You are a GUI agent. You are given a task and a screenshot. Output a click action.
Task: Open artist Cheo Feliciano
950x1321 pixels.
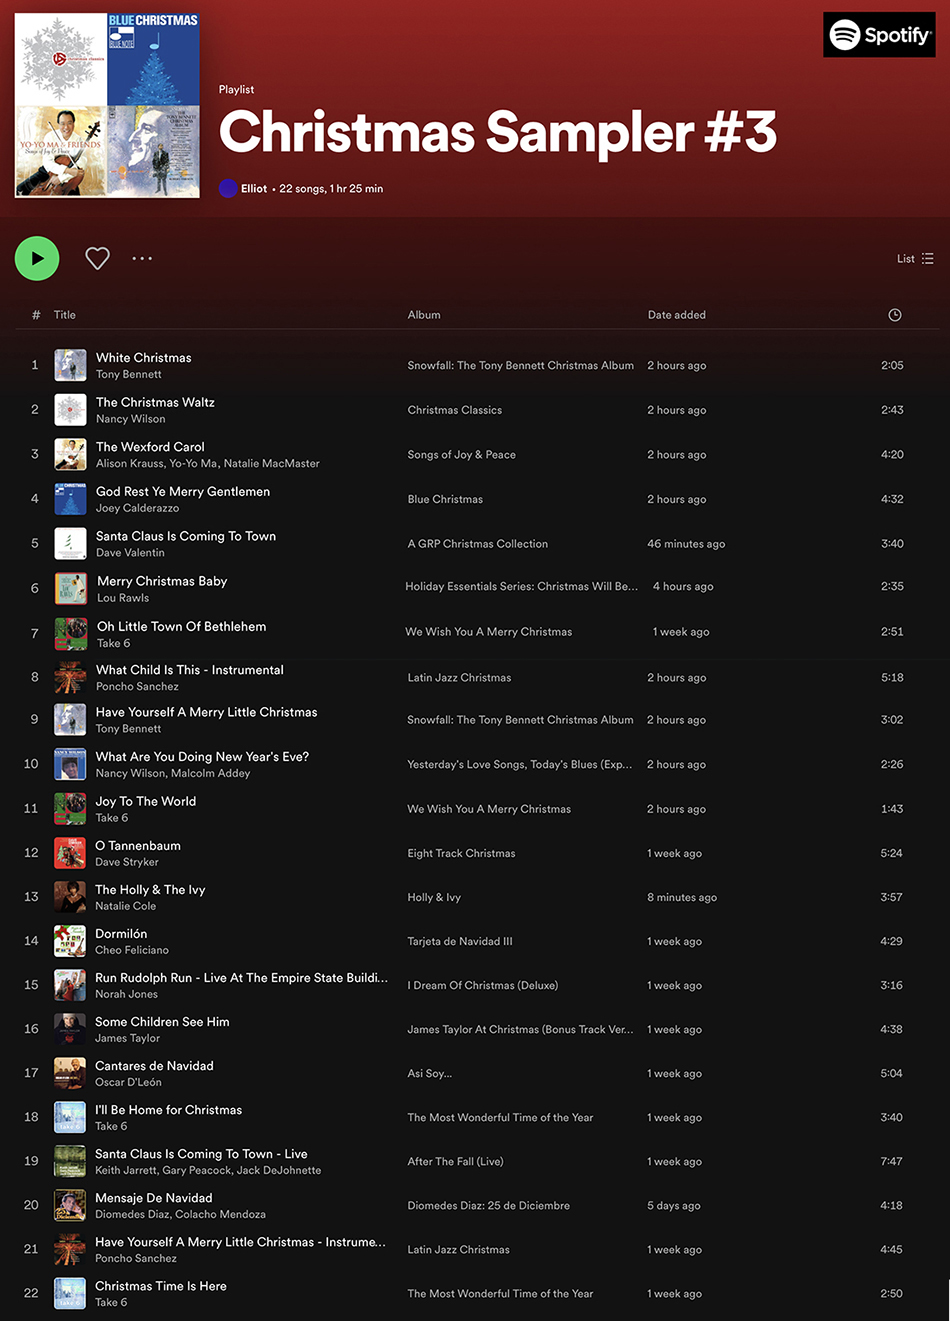[132, 950]
